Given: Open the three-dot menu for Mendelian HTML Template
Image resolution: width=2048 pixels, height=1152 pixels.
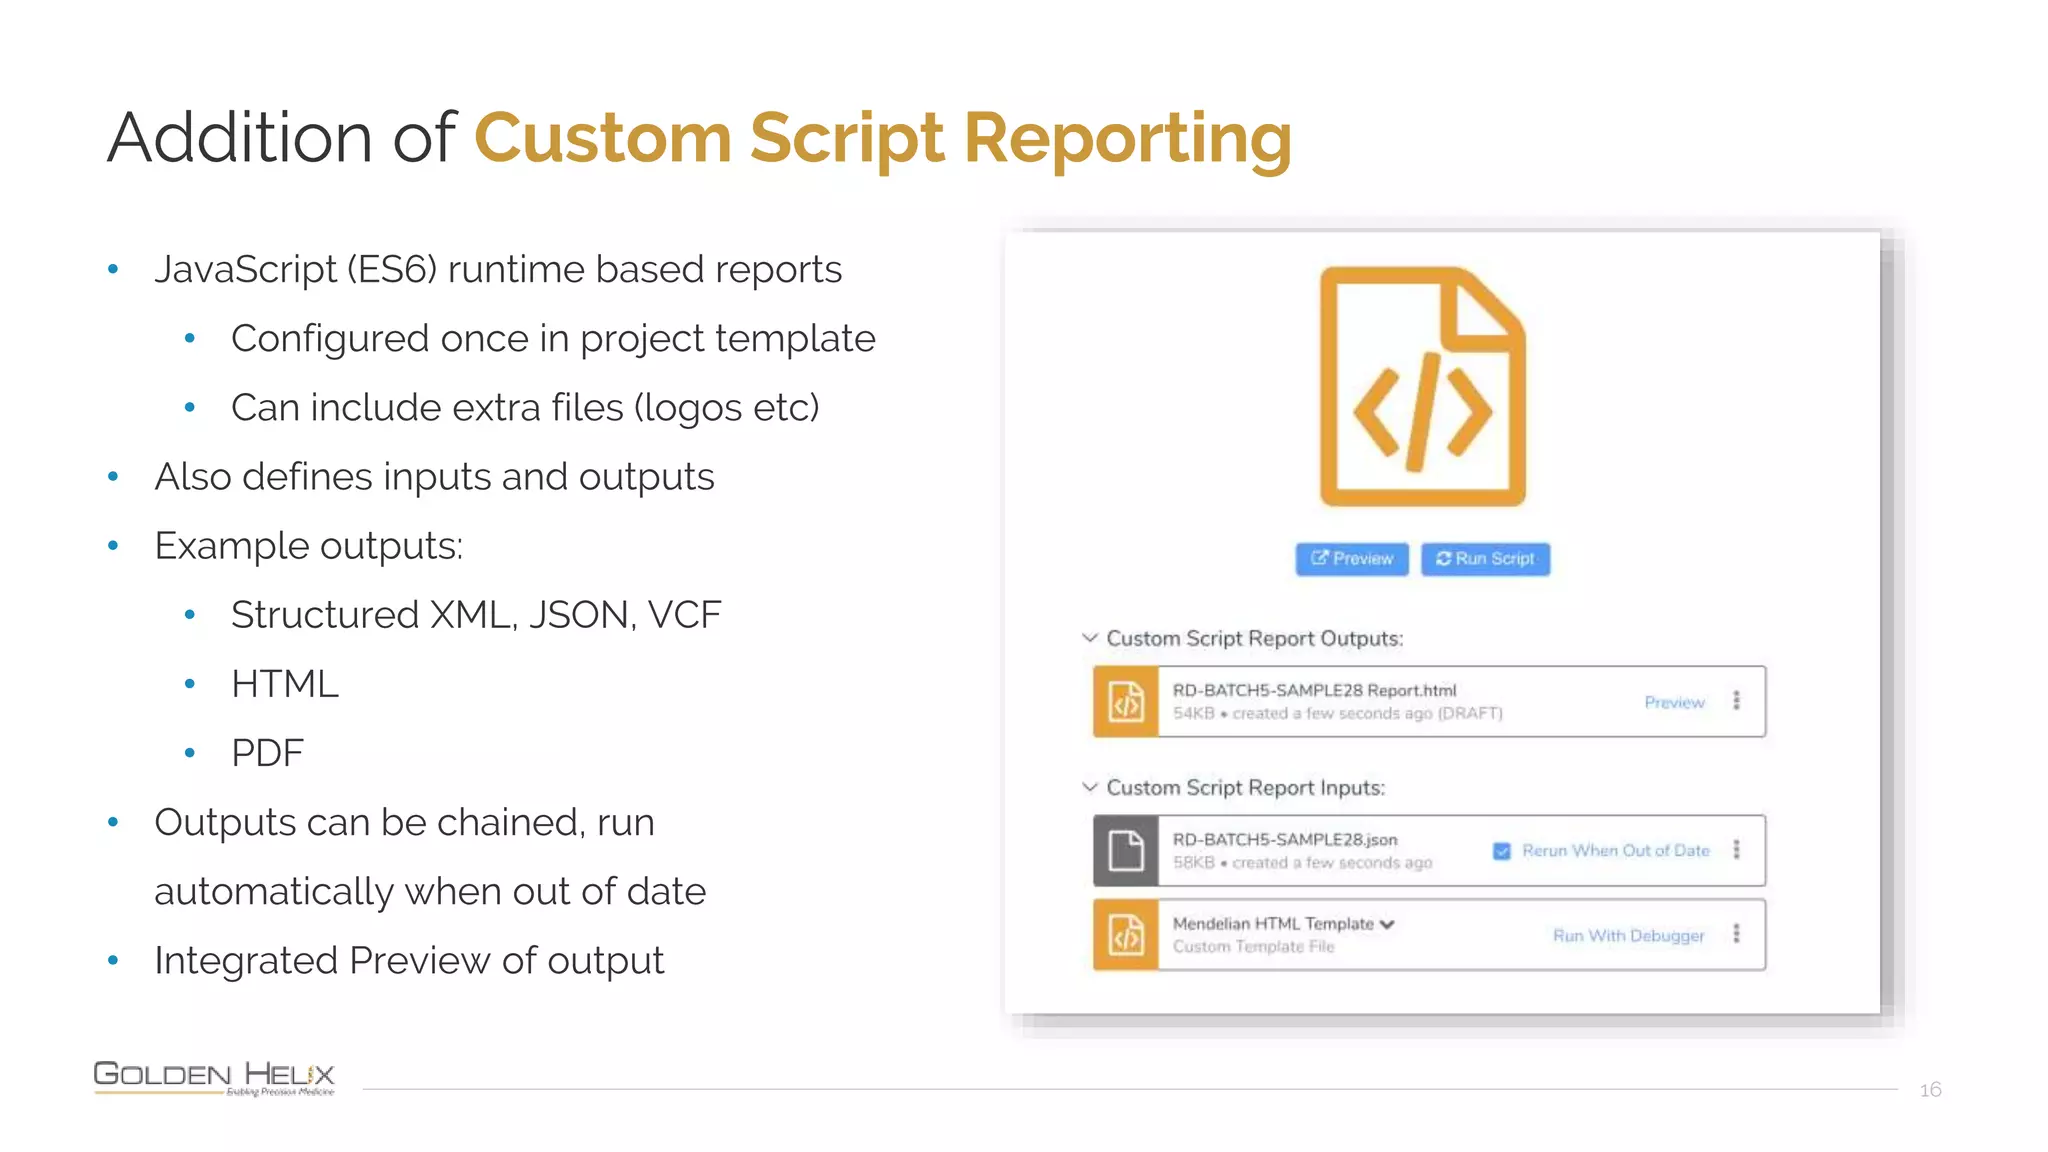Looking at the screenshot, I should [x=1737, y=934].
